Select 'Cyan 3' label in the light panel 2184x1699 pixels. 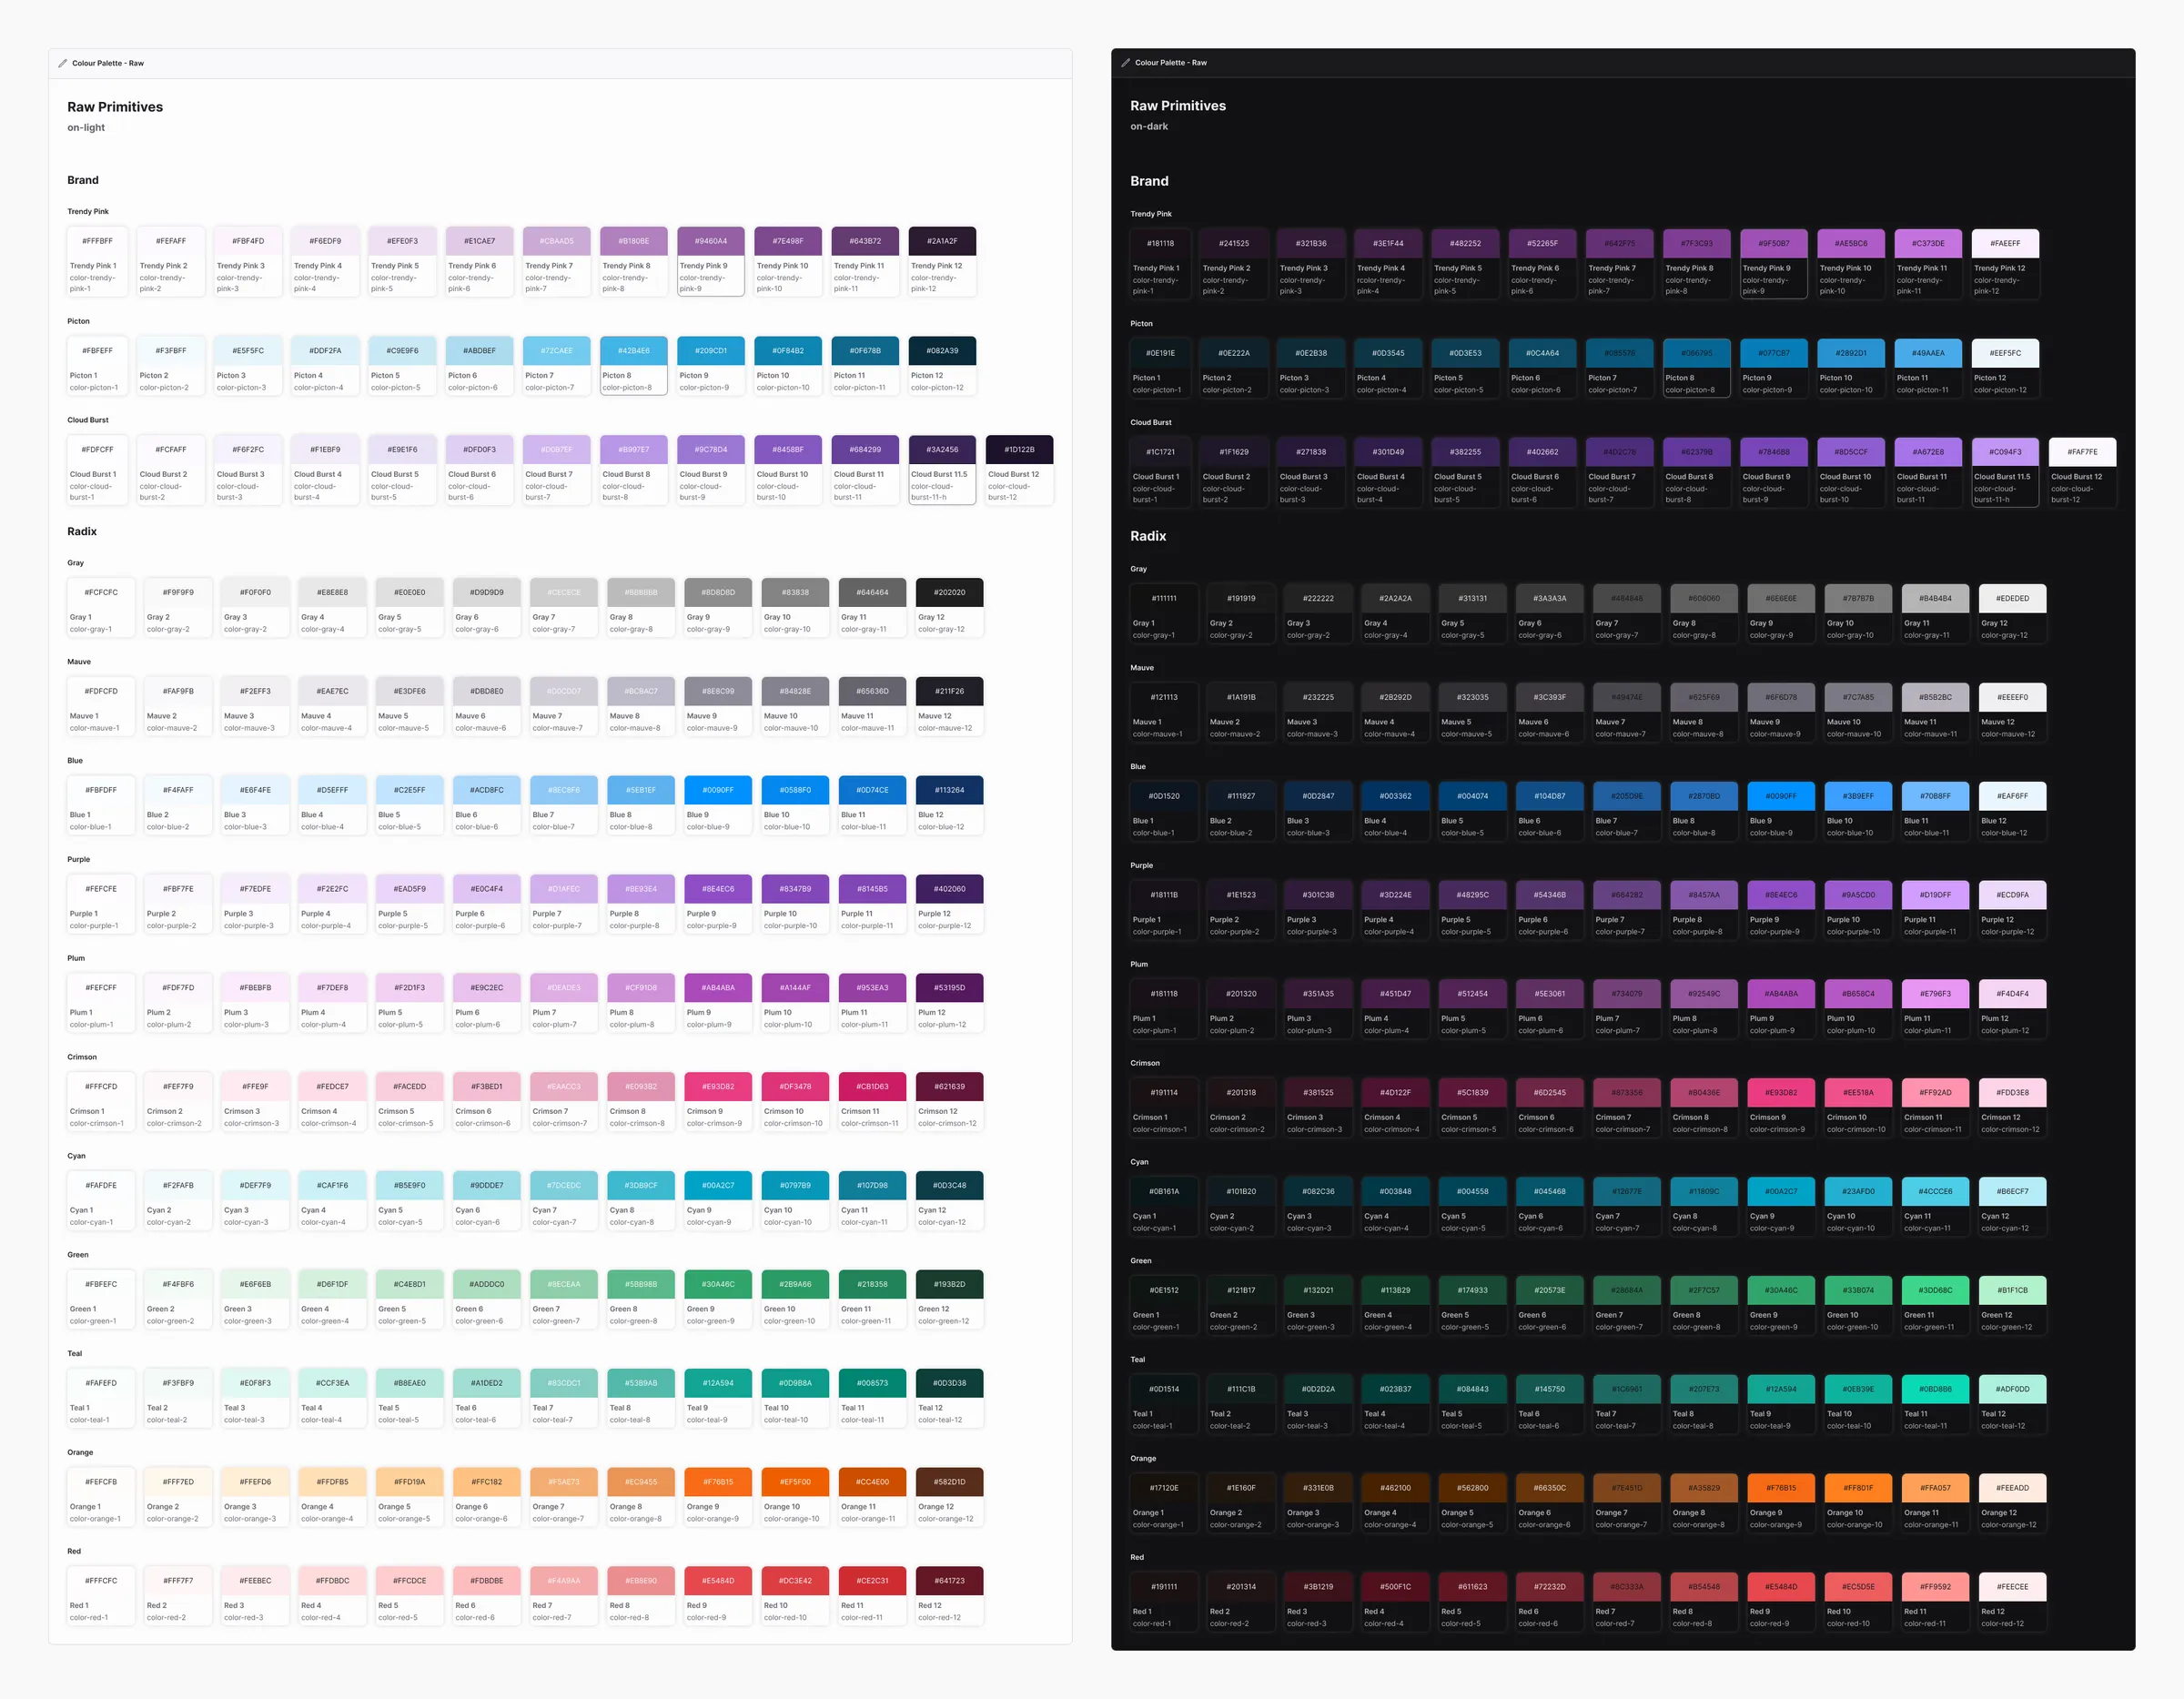pos(235,1211)
